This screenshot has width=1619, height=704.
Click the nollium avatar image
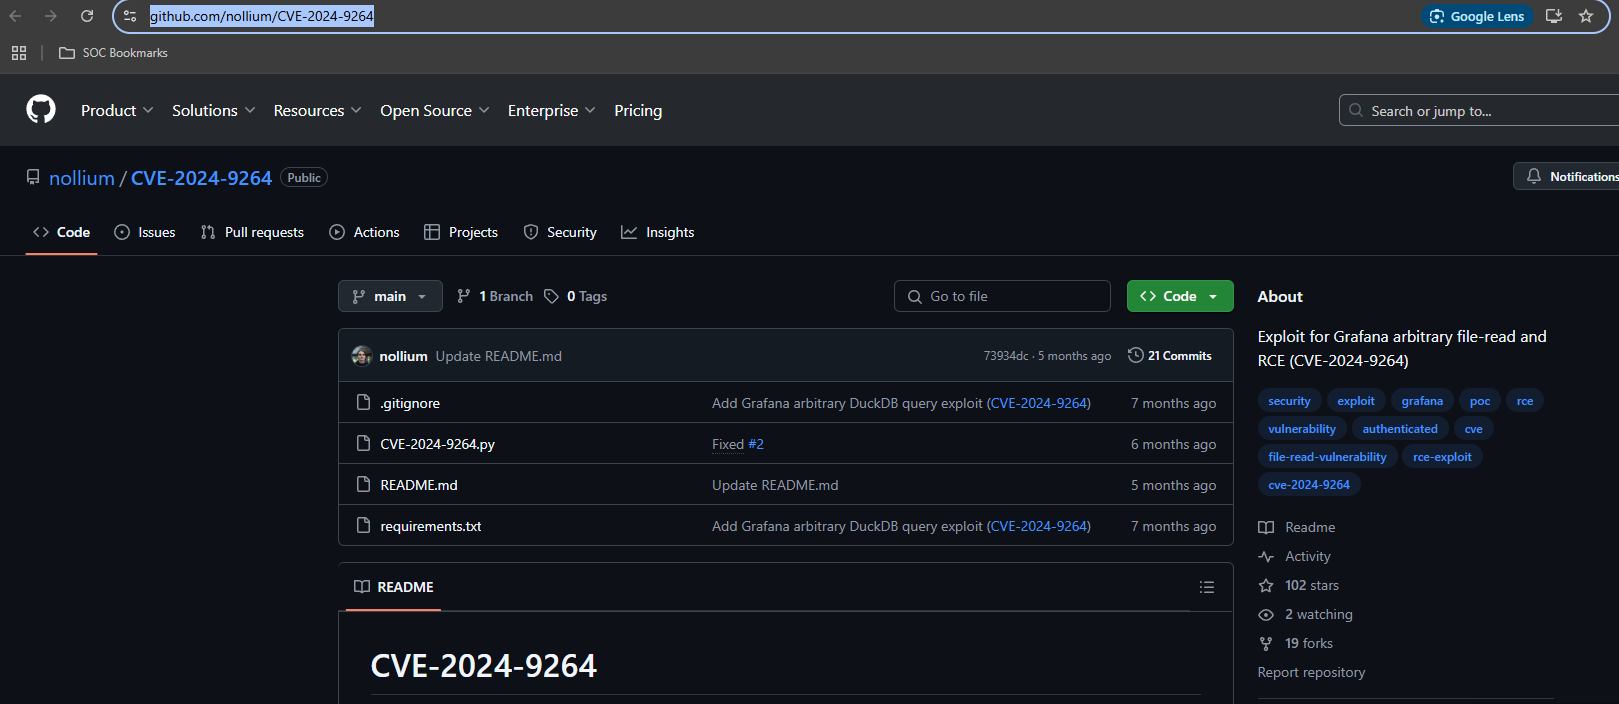362,356
